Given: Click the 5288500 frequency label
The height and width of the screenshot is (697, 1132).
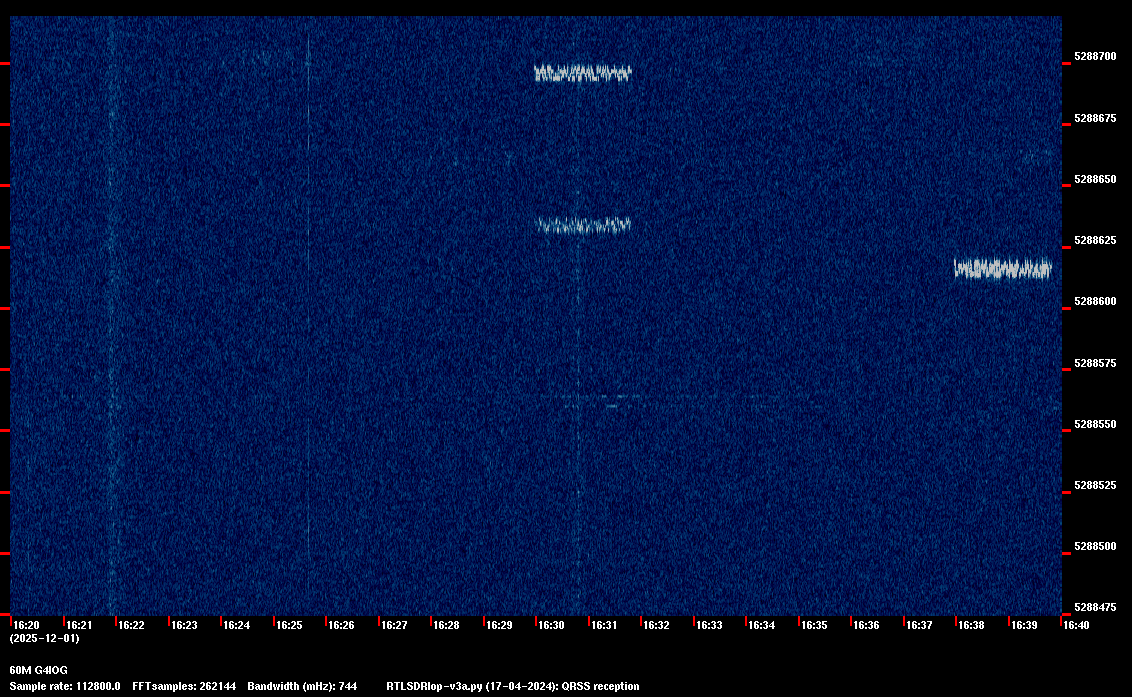Looking at the screenshot, I should [1095, 547].
